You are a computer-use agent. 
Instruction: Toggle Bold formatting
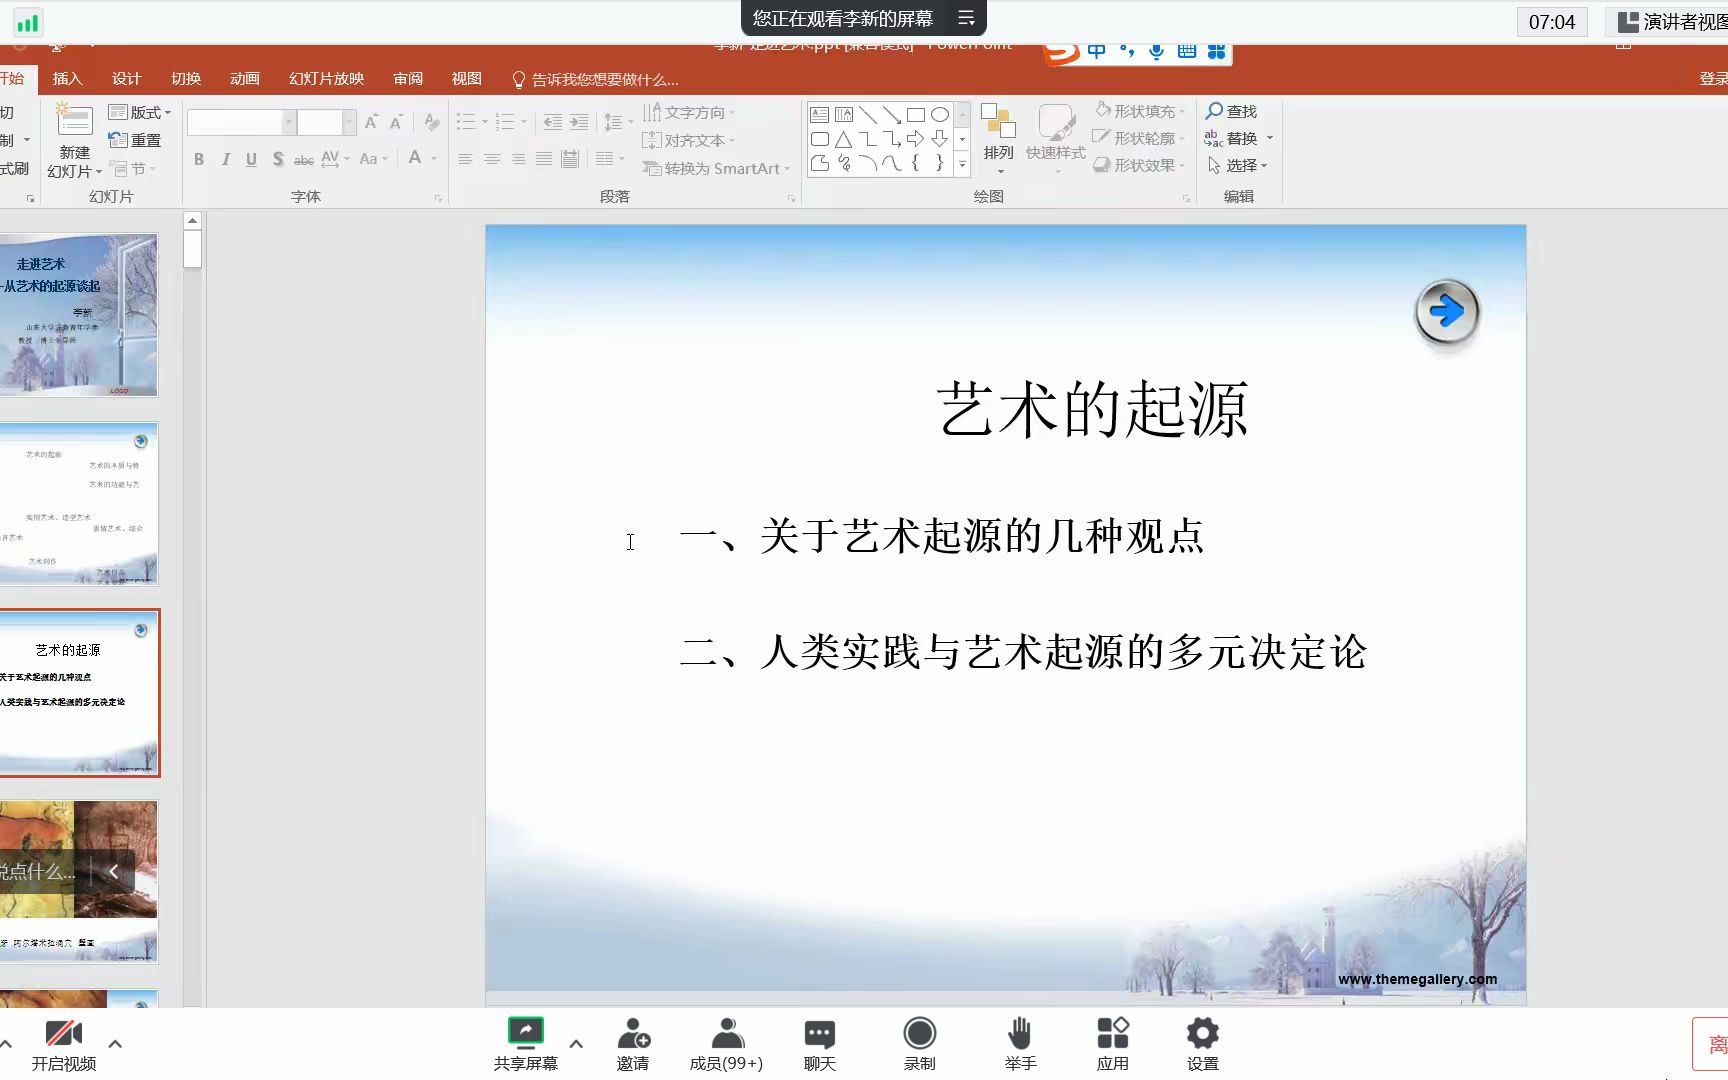199,159
